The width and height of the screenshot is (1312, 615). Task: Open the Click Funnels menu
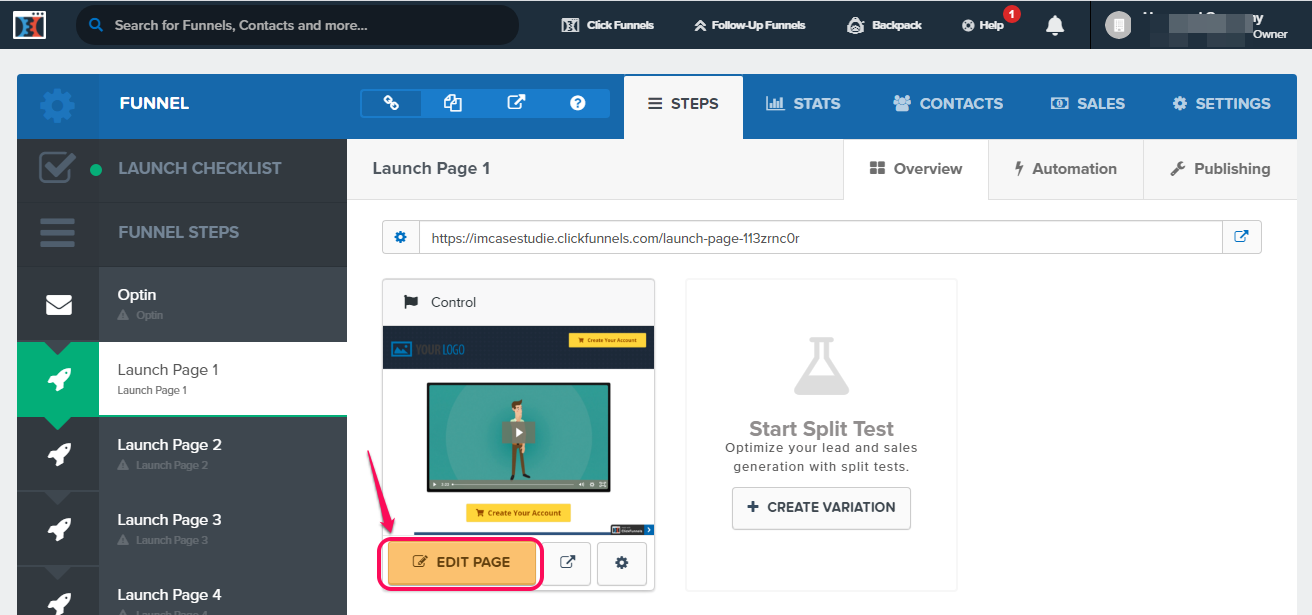point(608,25)
